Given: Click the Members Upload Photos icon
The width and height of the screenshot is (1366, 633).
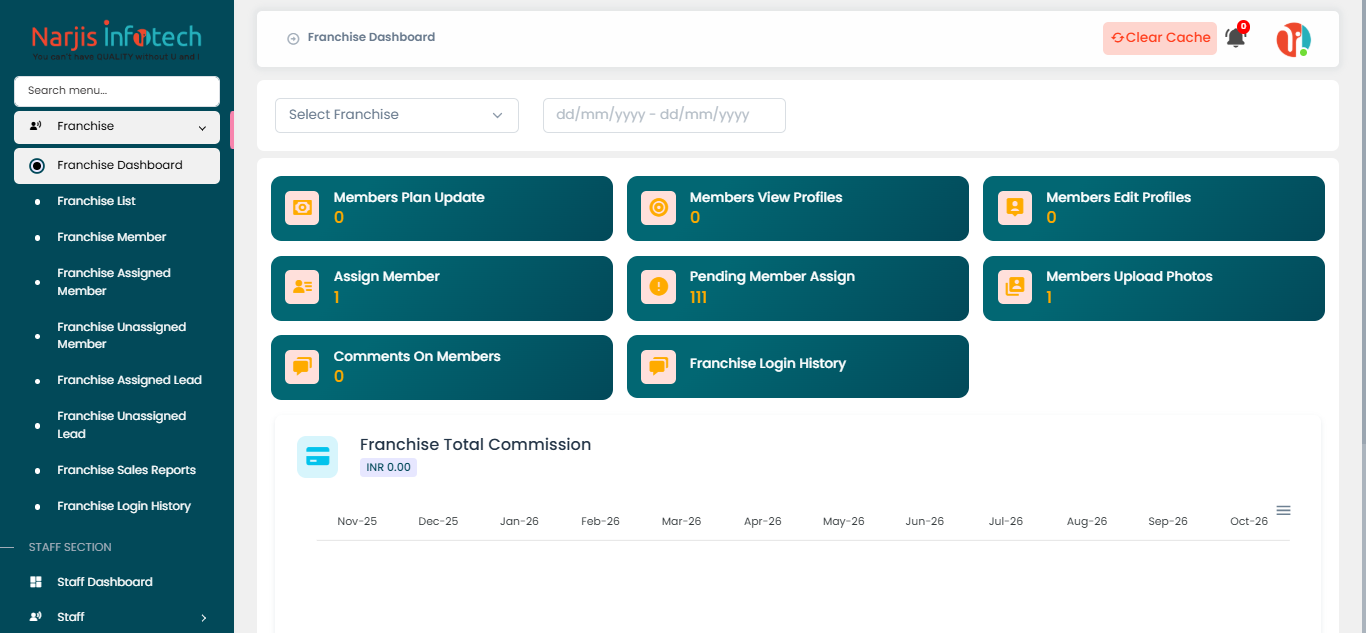Looking at the screenshot, I should pos(1015,287).
